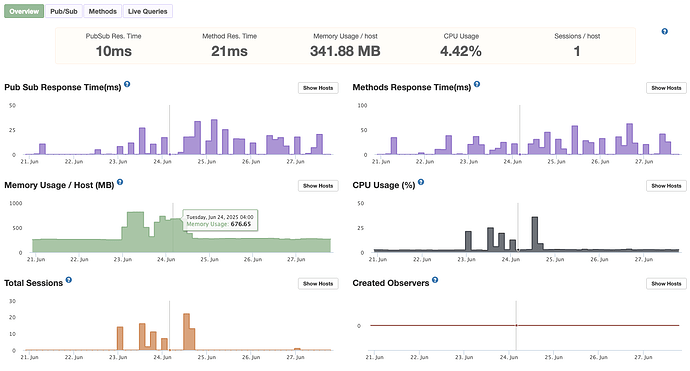
Task: Open help for Created Observers
Action: point(435,279)
